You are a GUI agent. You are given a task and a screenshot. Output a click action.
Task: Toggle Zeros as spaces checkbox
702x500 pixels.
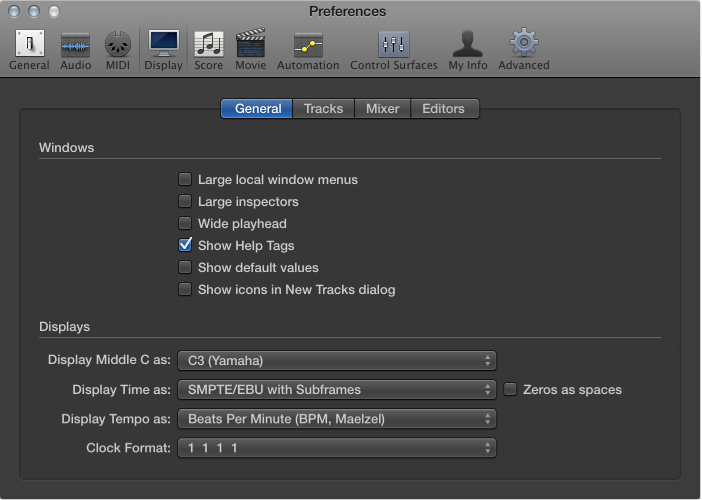click(x=510, y=389)
